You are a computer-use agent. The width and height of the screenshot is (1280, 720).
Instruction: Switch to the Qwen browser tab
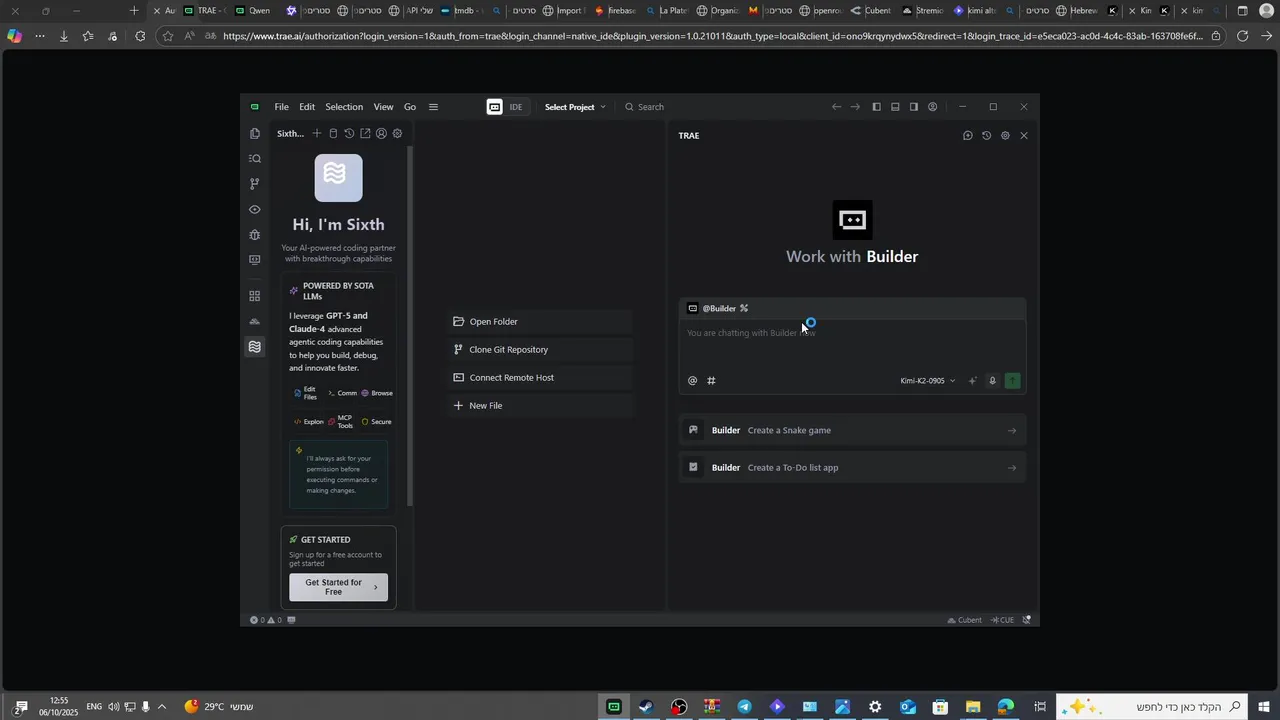coord(253,11)
